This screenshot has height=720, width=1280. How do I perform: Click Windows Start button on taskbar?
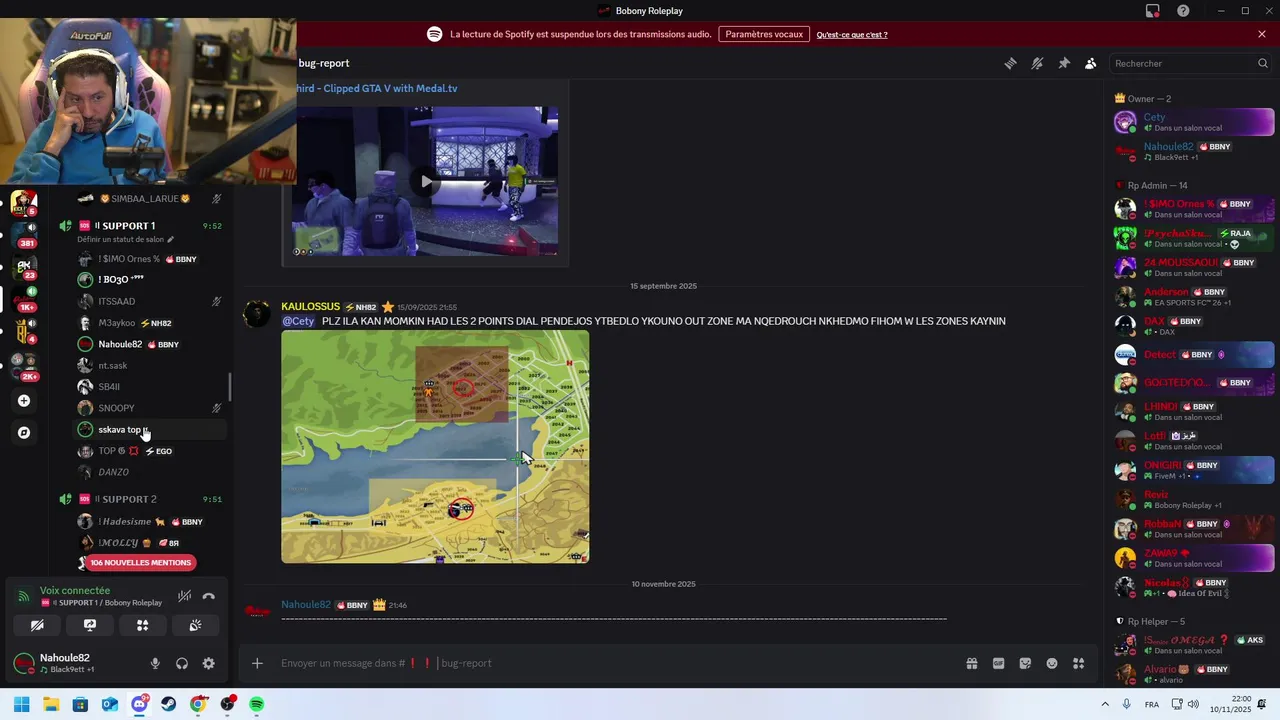pyautogui.click(x=21, y=704)
